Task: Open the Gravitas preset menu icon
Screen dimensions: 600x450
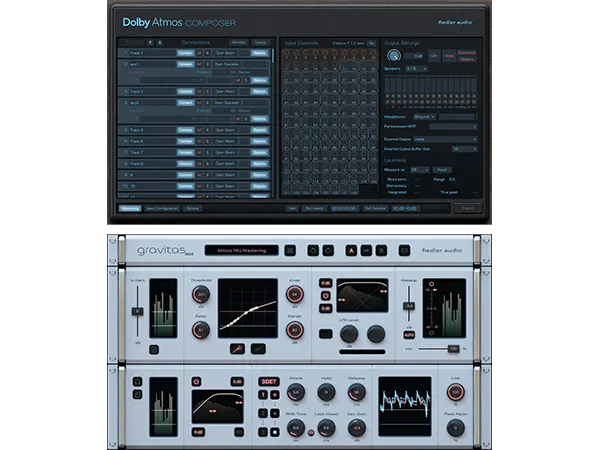Action: (290, 251)
